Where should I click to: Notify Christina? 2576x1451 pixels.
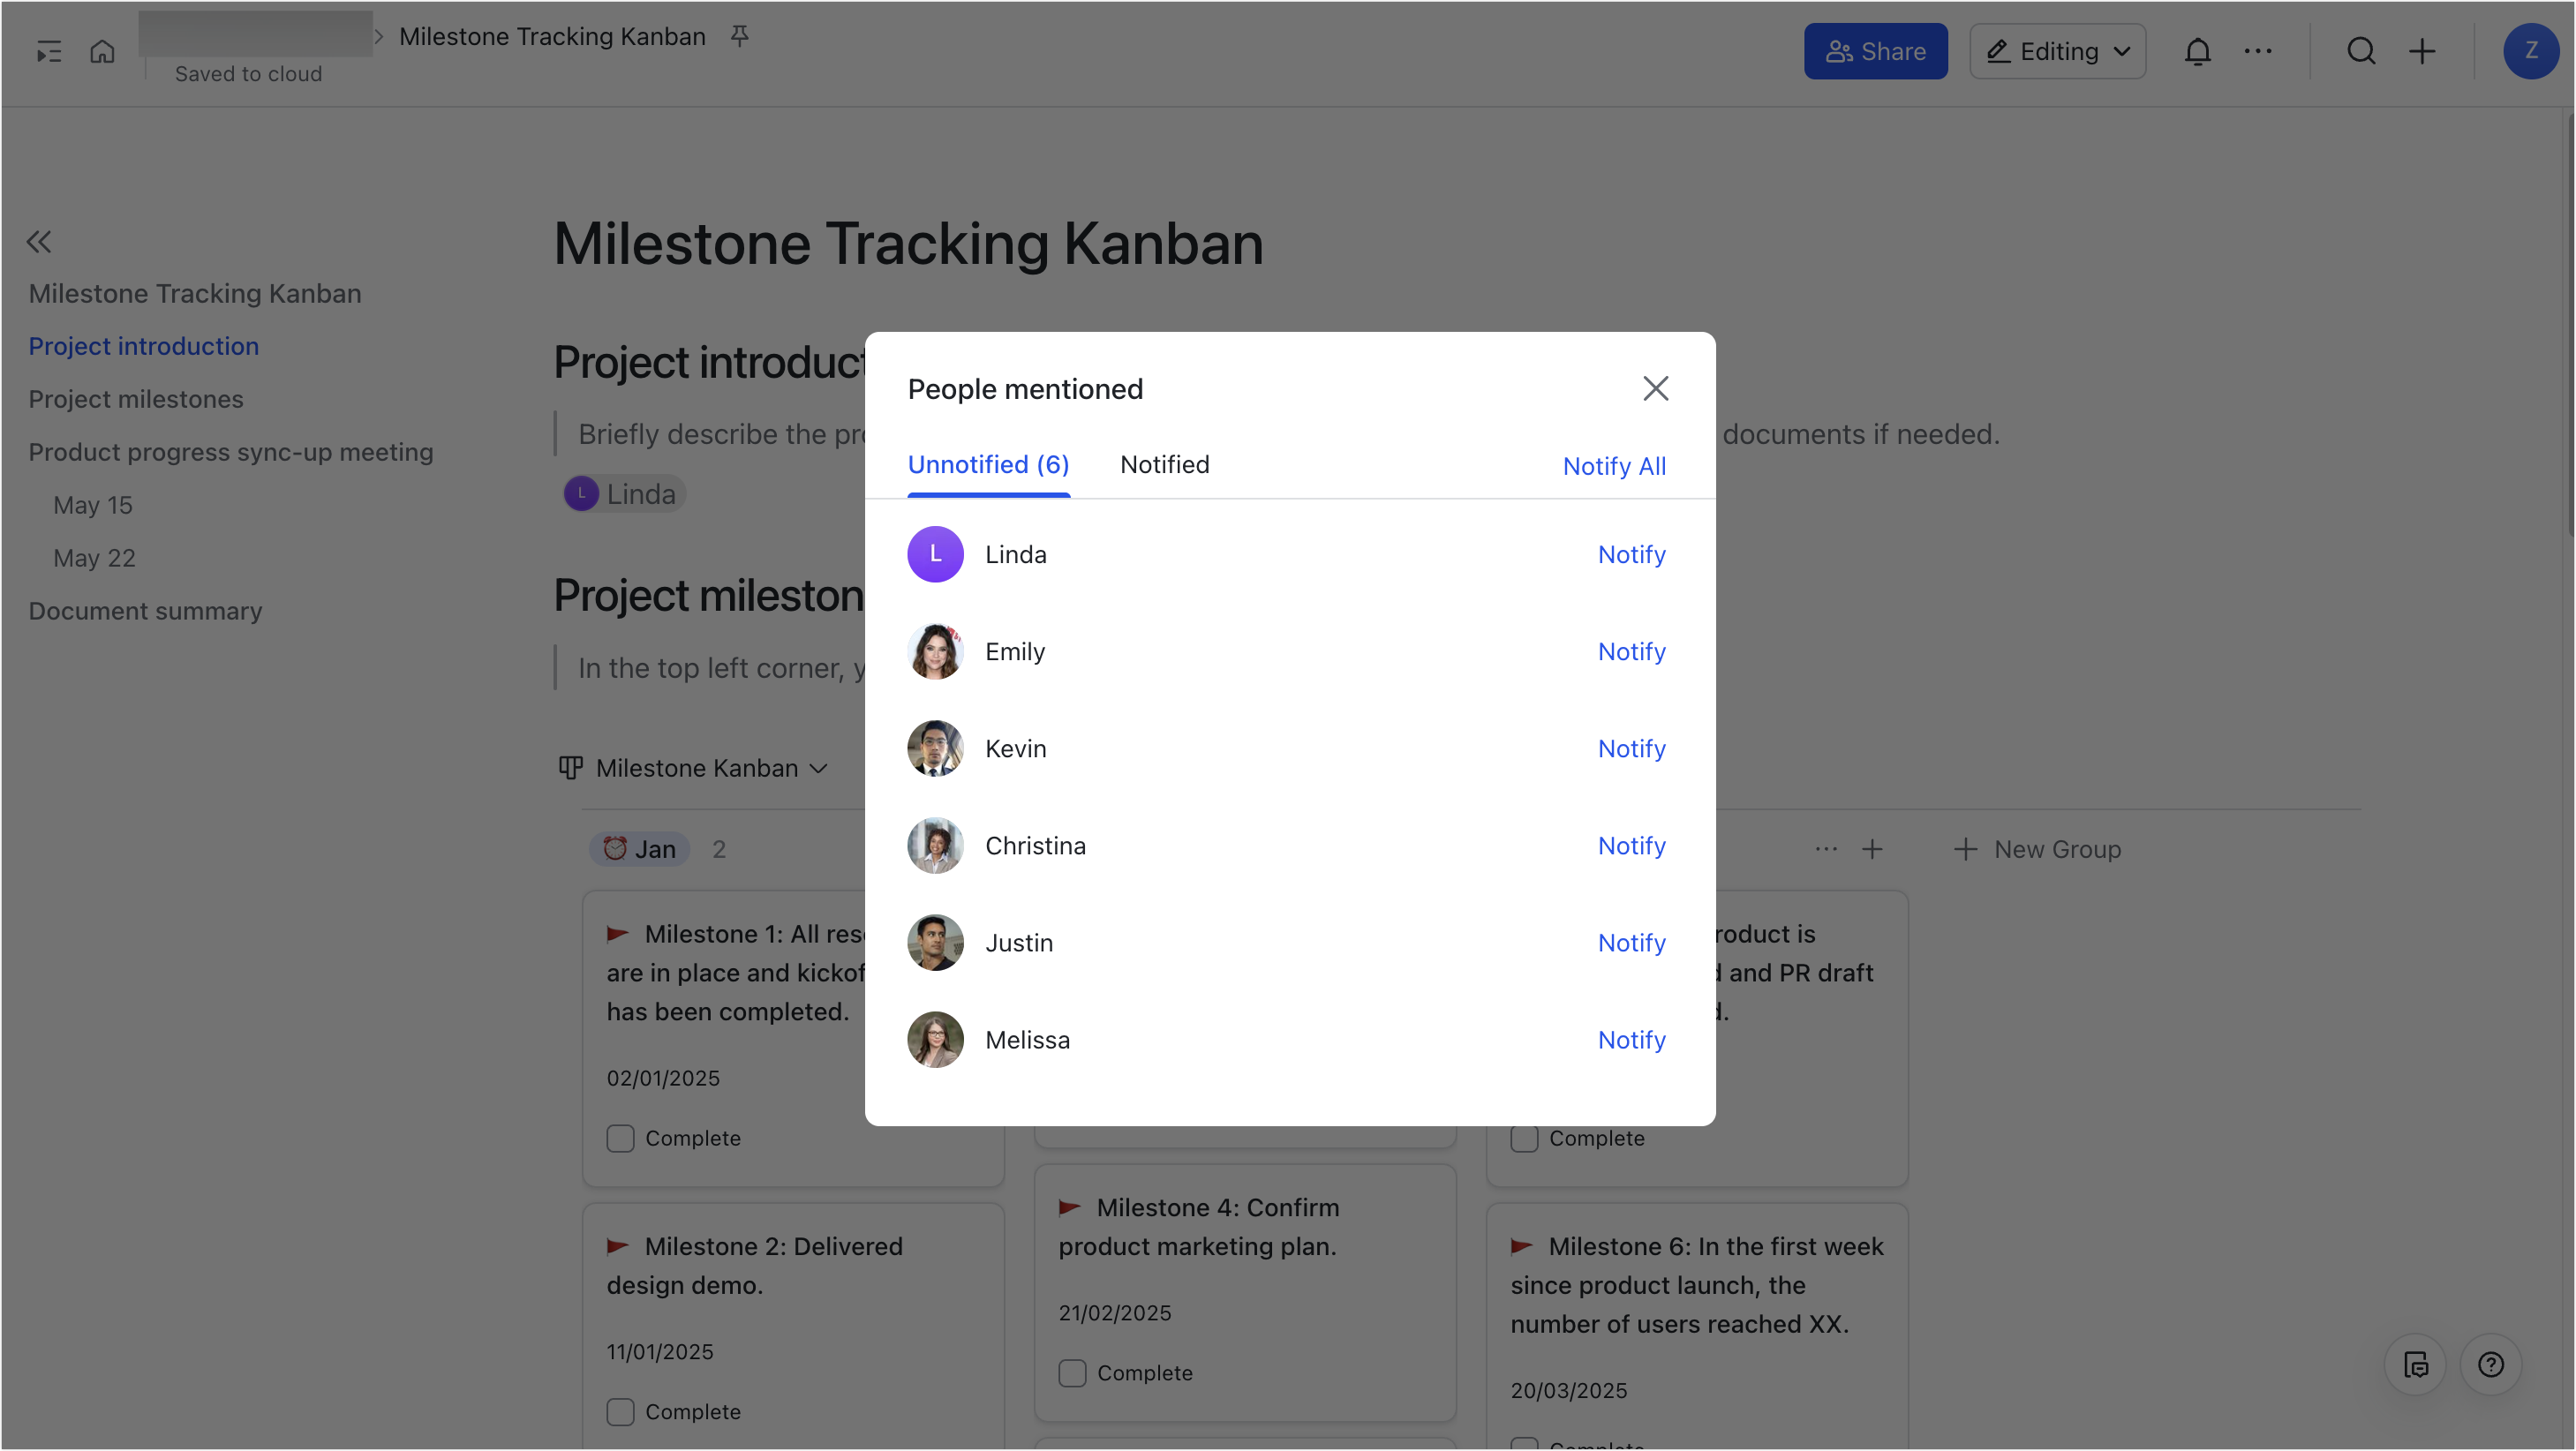[x=1631, y=846]
